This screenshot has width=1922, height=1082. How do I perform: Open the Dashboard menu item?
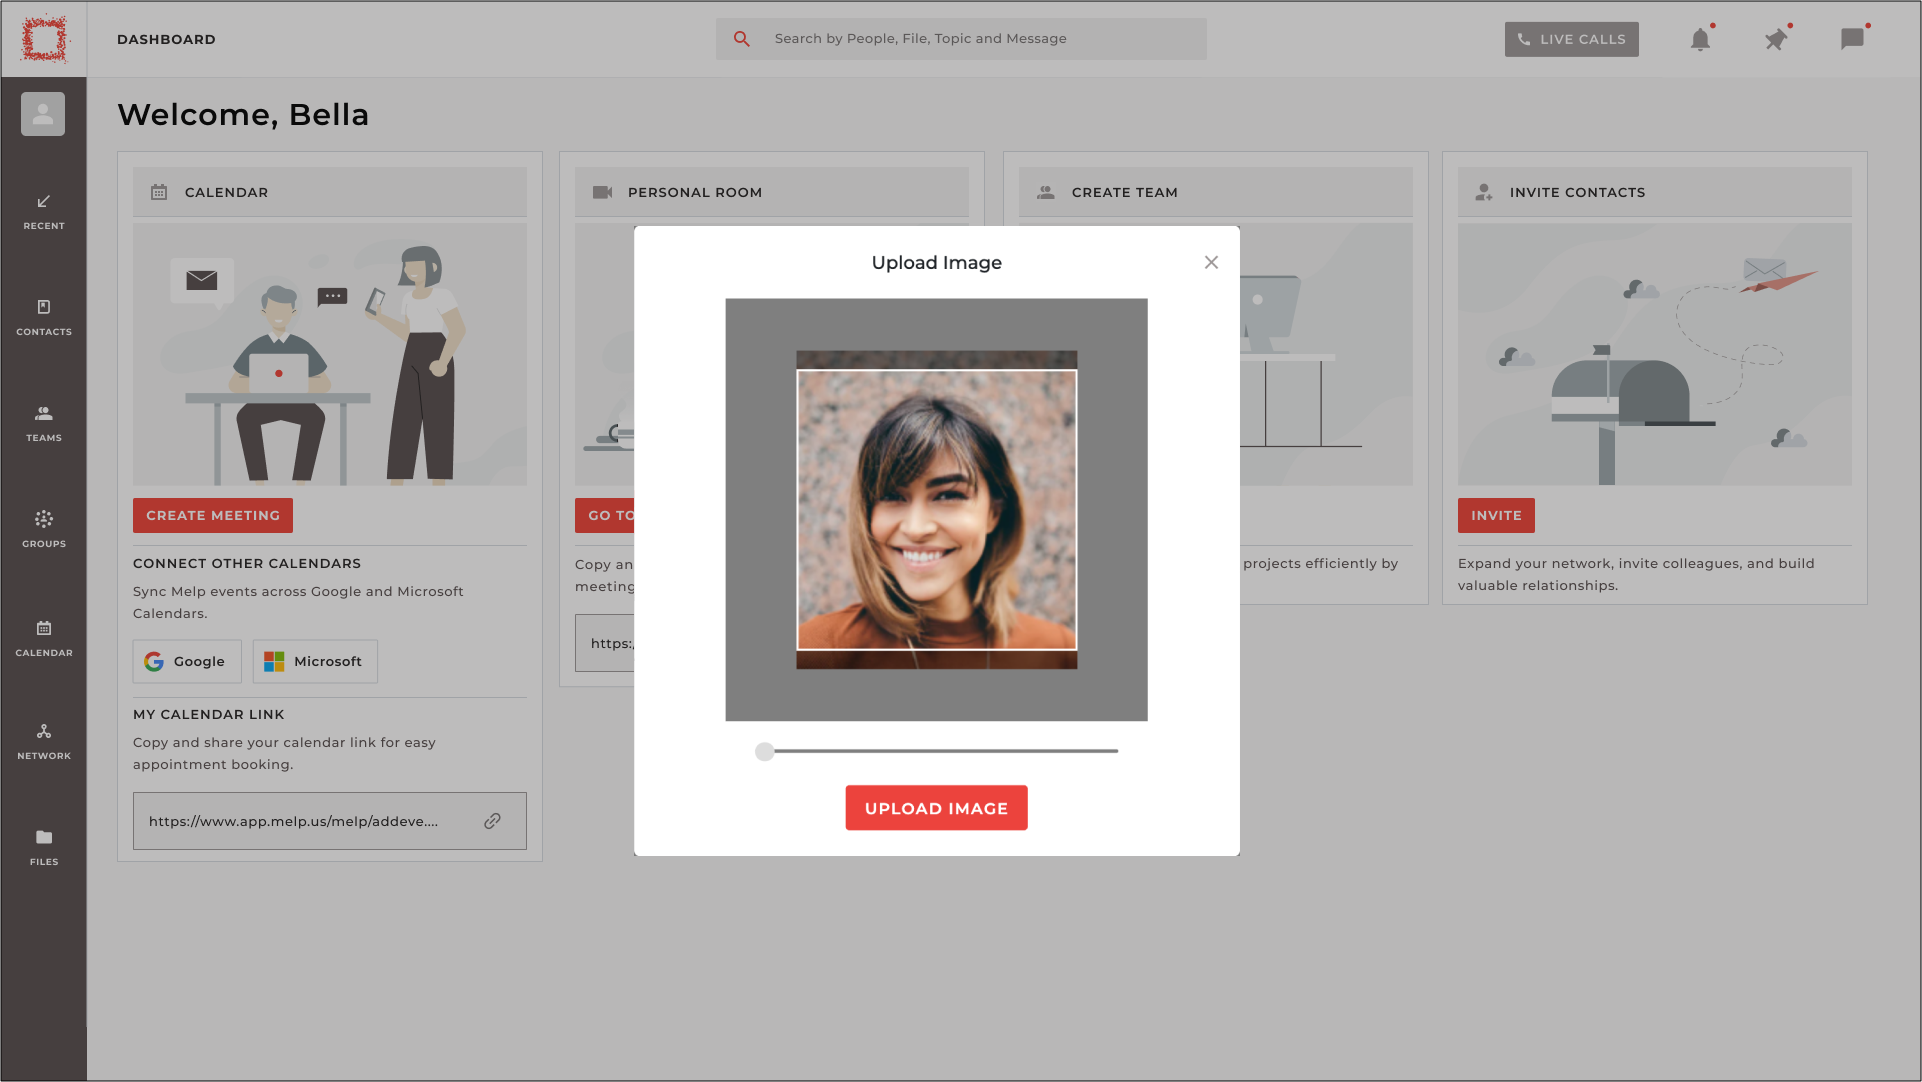[x=166, y=38]
